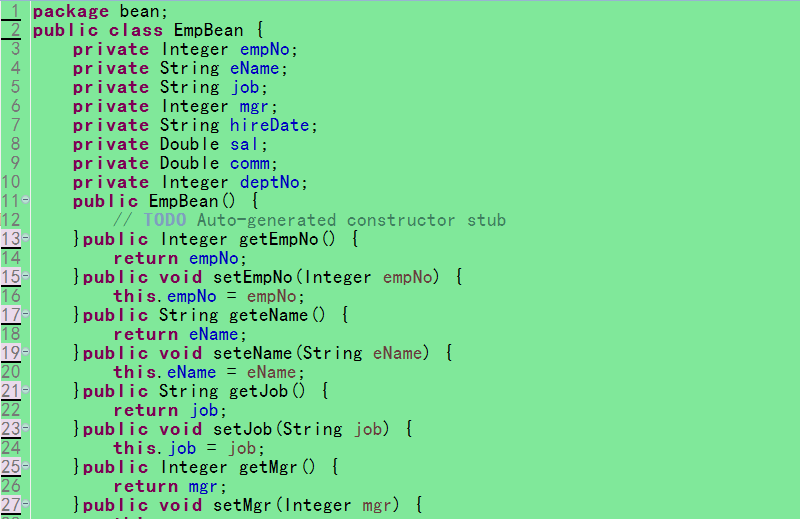The image size is (800, 519).
Task: Click line number 12 in the gutter
Action: pos(11,220)
